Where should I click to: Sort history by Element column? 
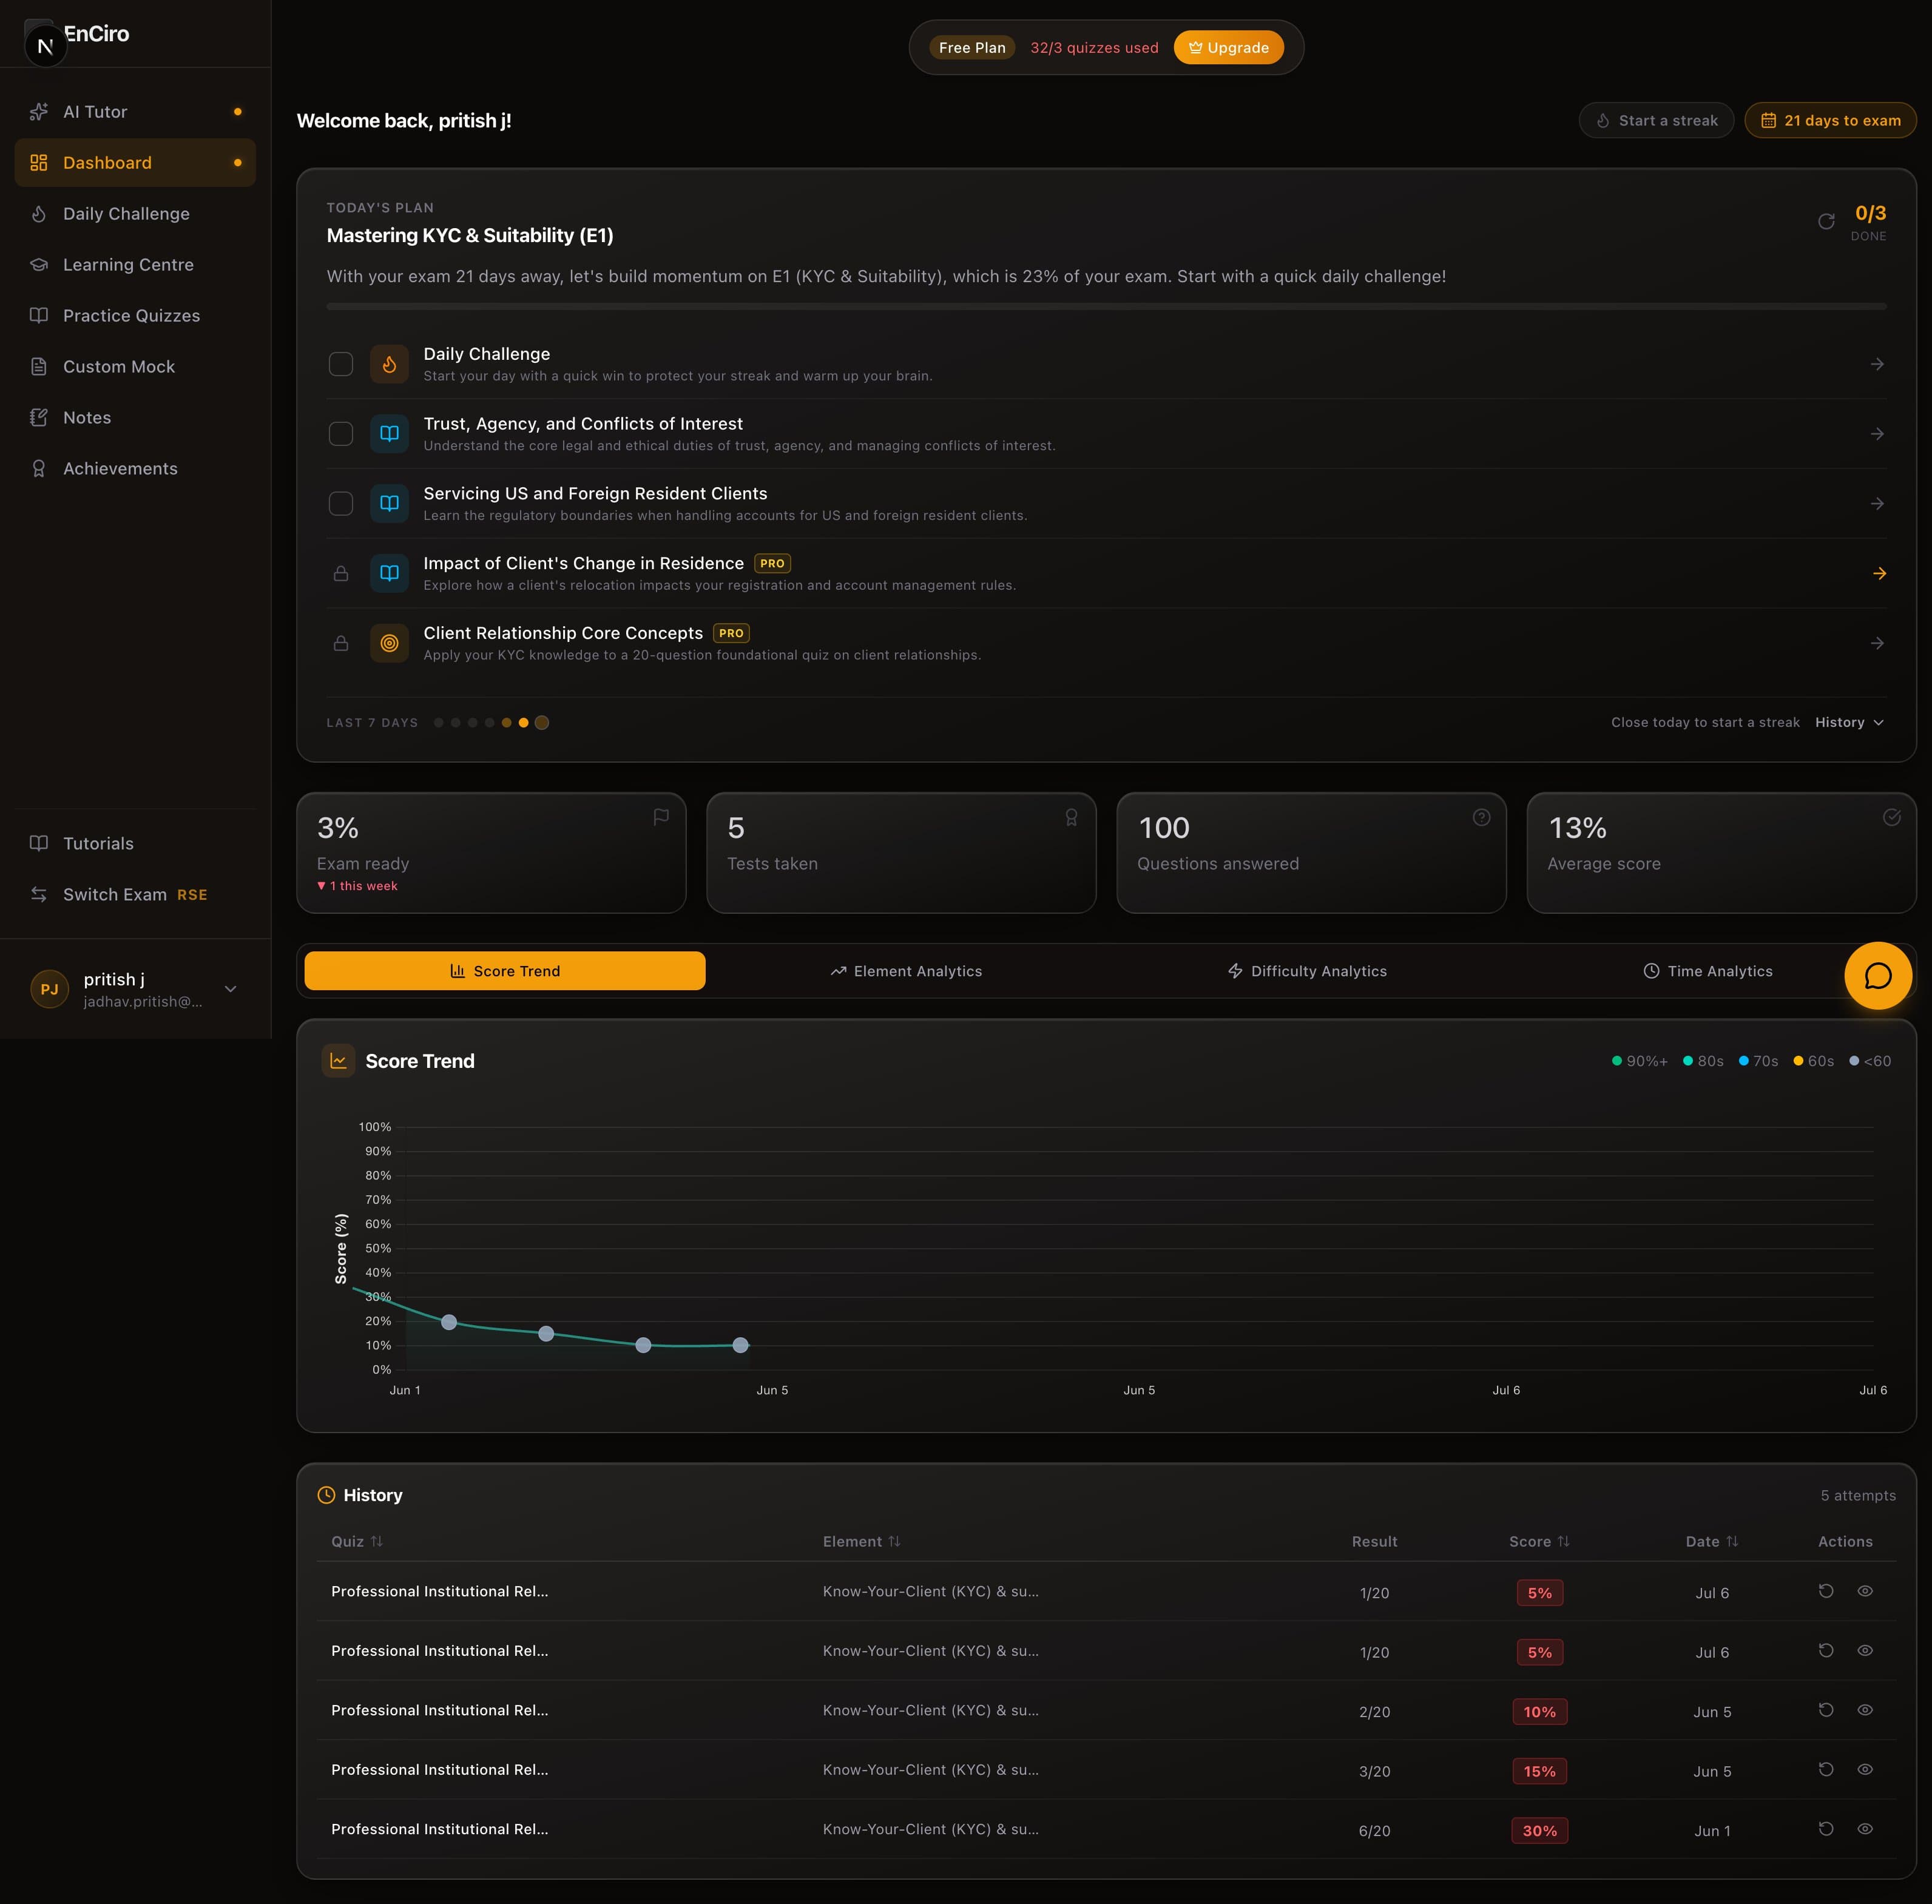pos(862,1541)
